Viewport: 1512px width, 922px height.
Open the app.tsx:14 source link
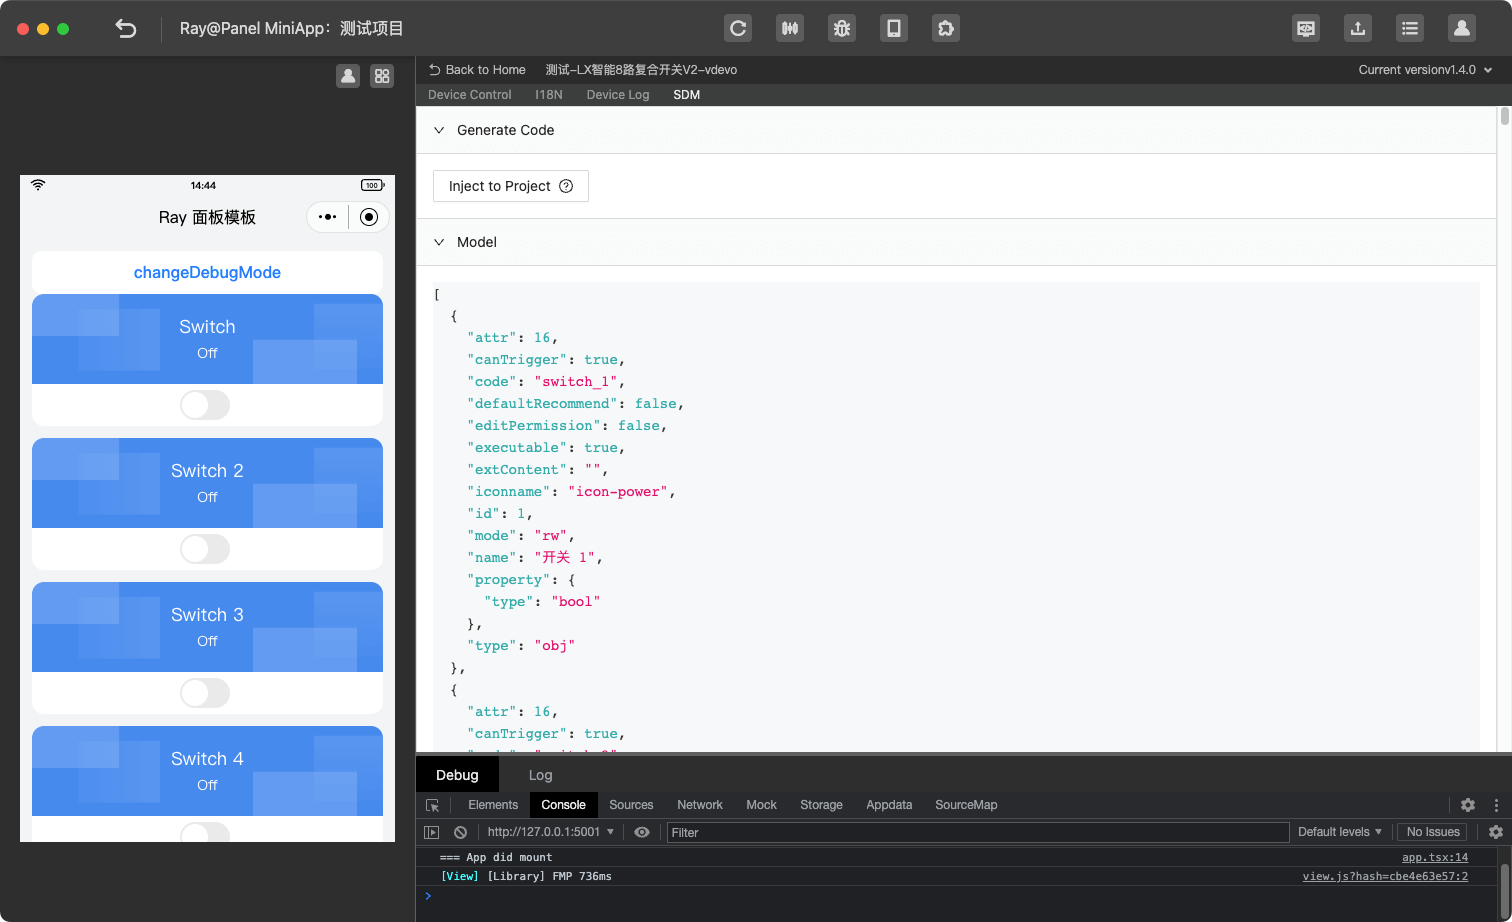(1434, 857)
